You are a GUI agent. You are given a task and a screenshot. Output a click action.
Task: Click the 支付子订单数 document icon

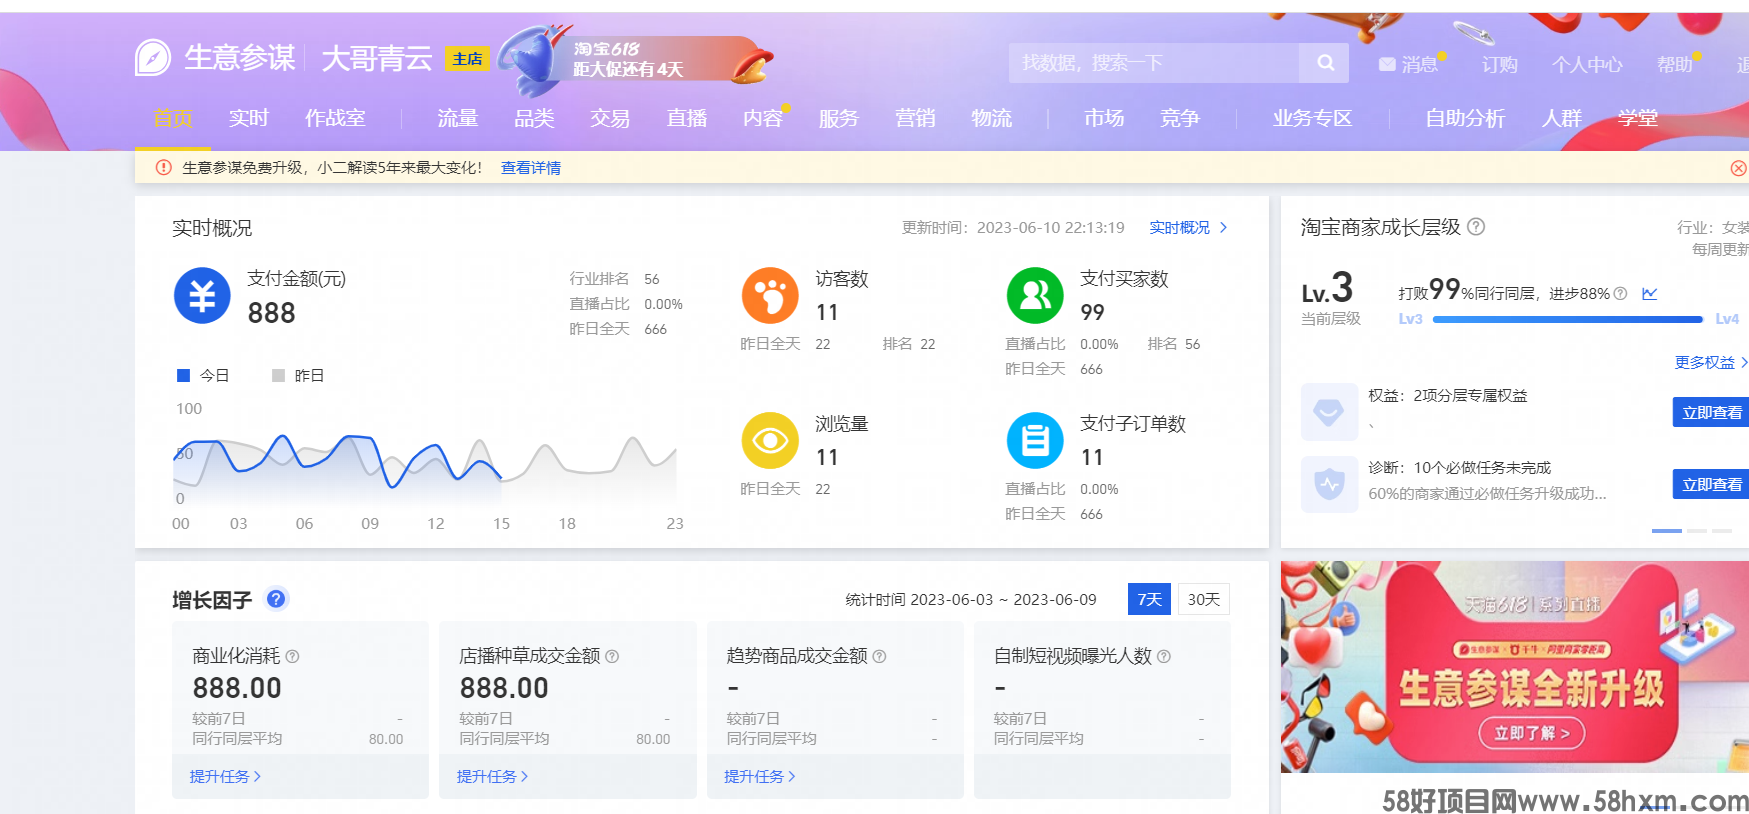pyautogui.click(x=1035, y=441)
